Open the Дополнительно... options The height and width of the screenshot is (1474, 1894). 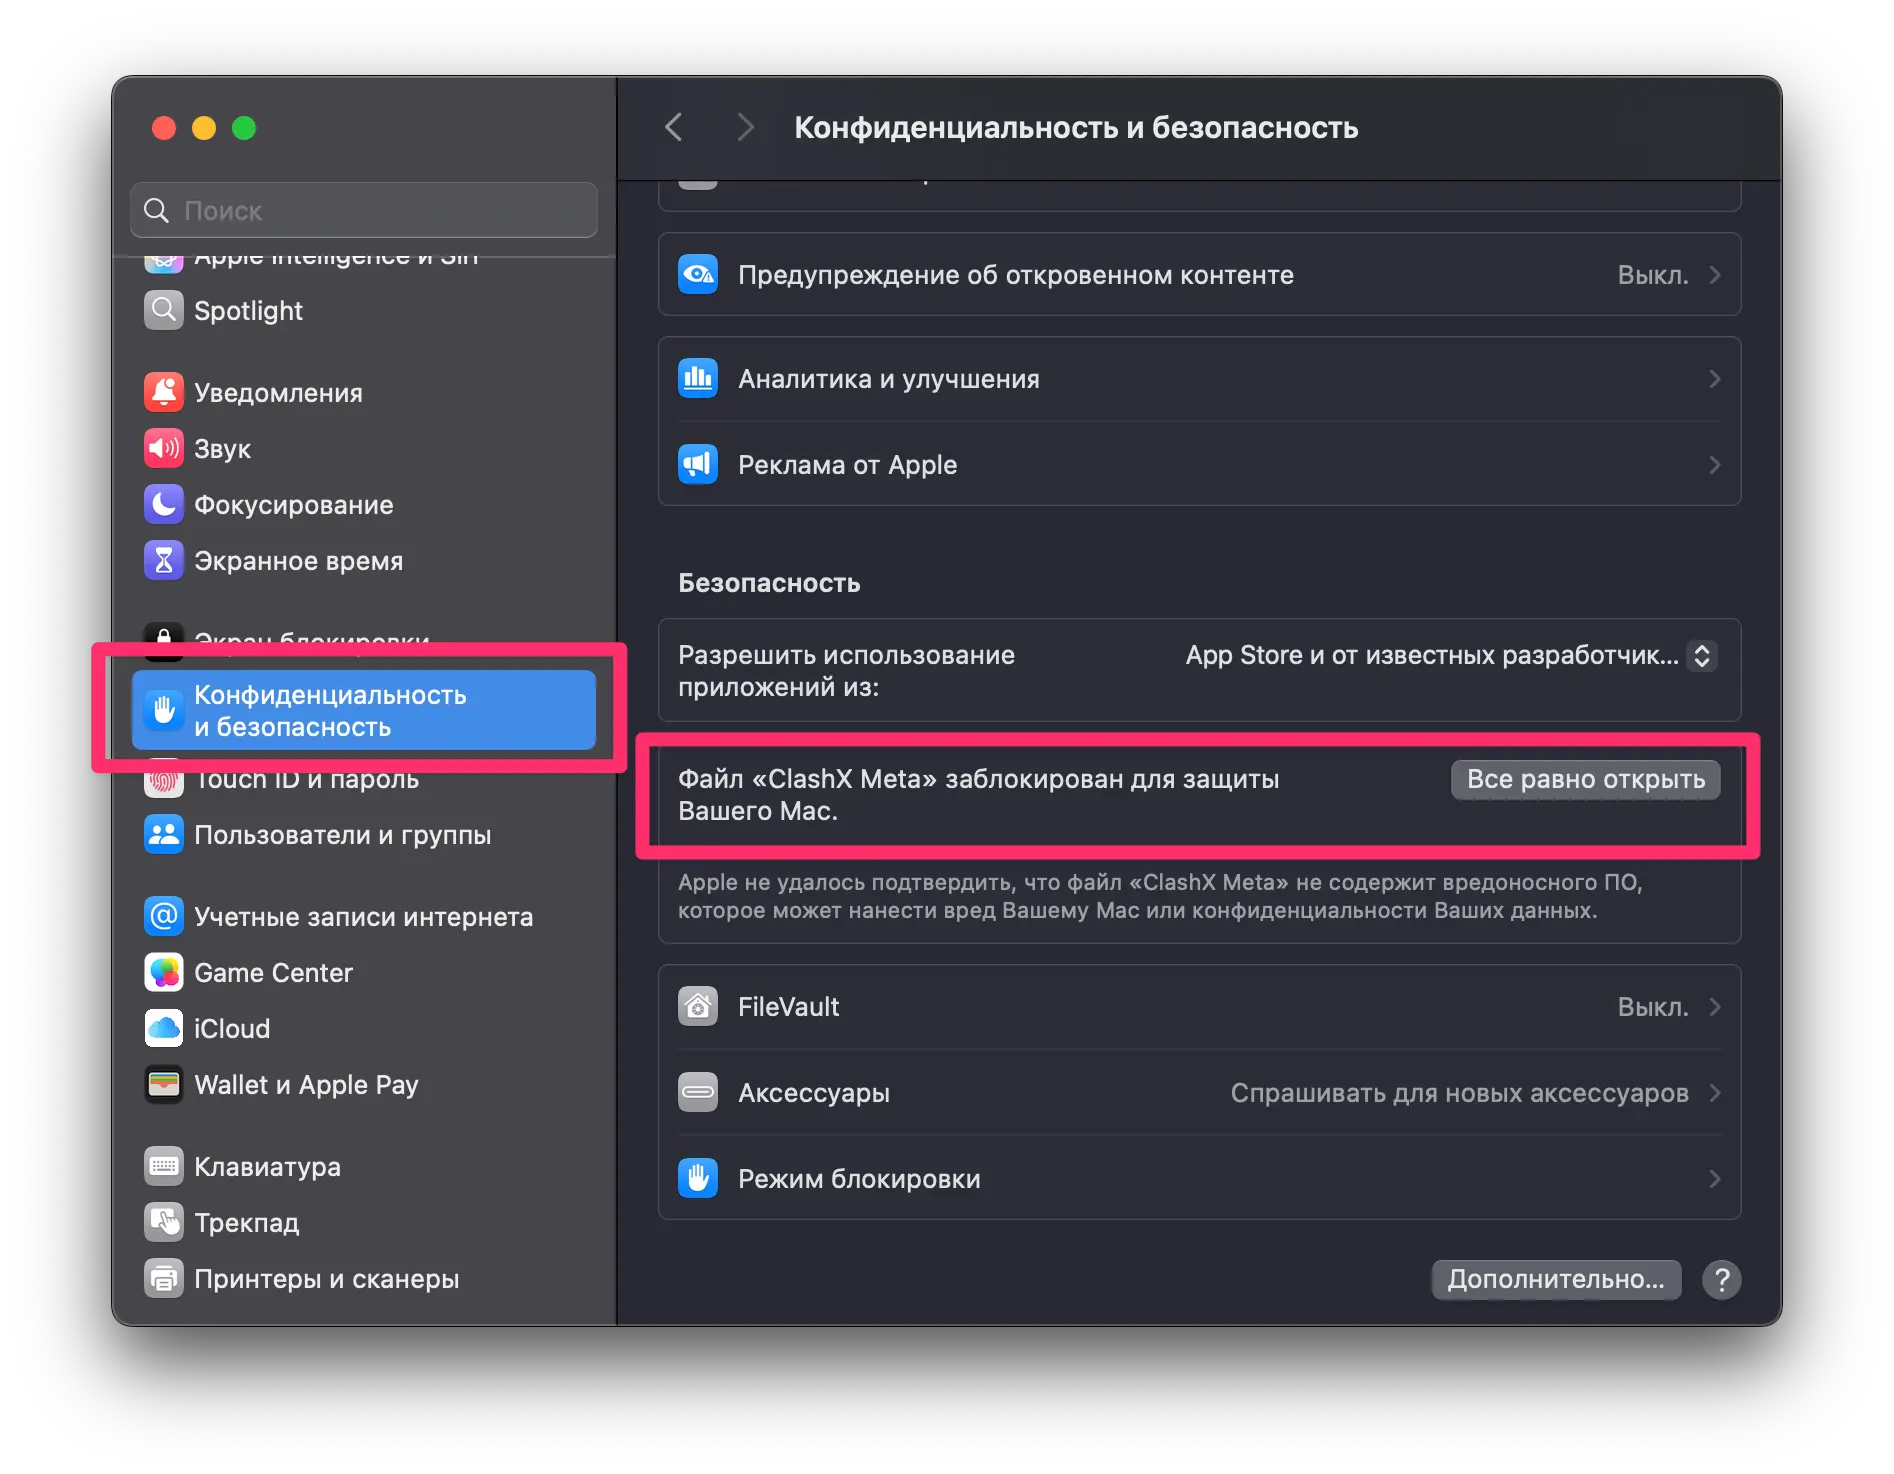(1555, 1279)
